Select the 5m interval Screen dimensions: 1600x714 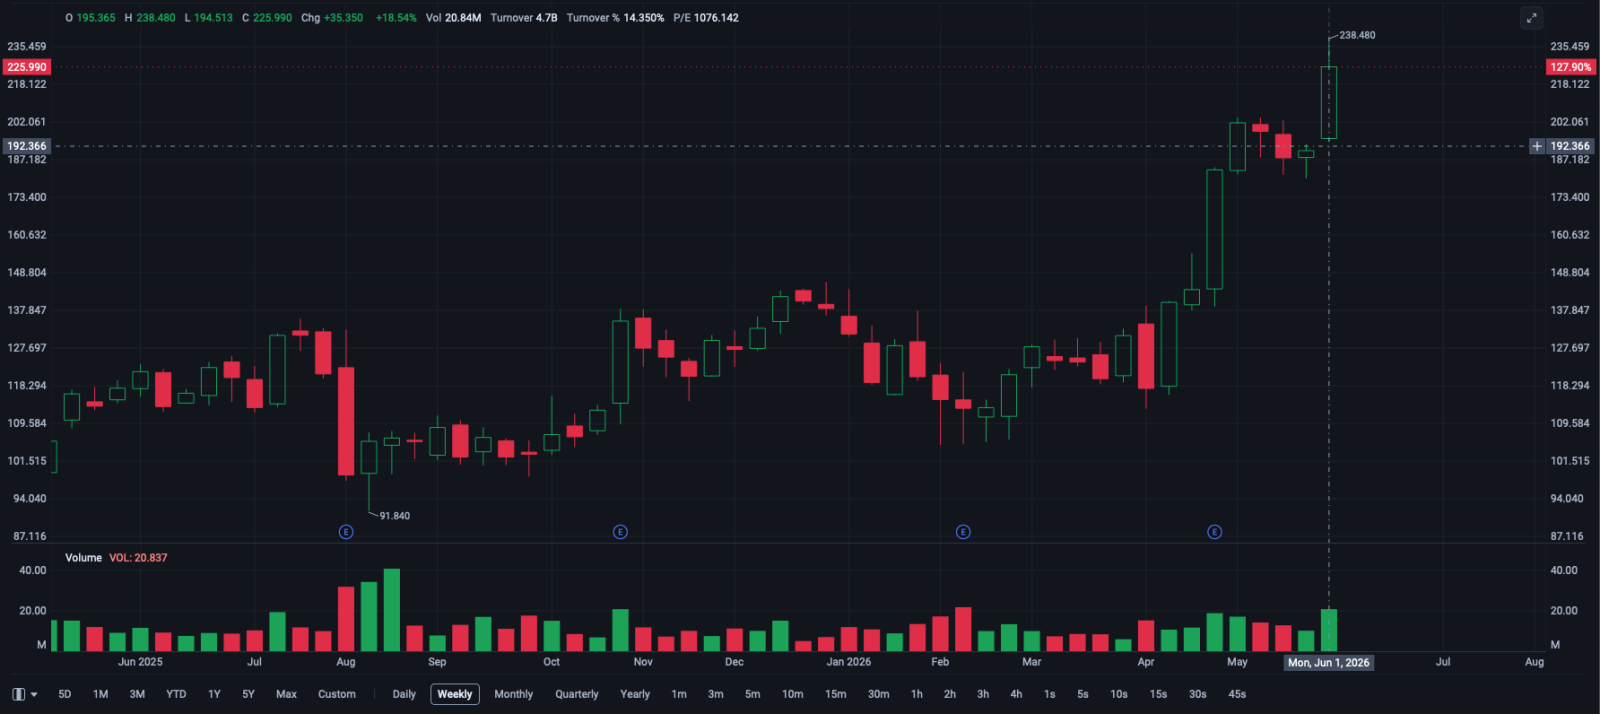753,694
